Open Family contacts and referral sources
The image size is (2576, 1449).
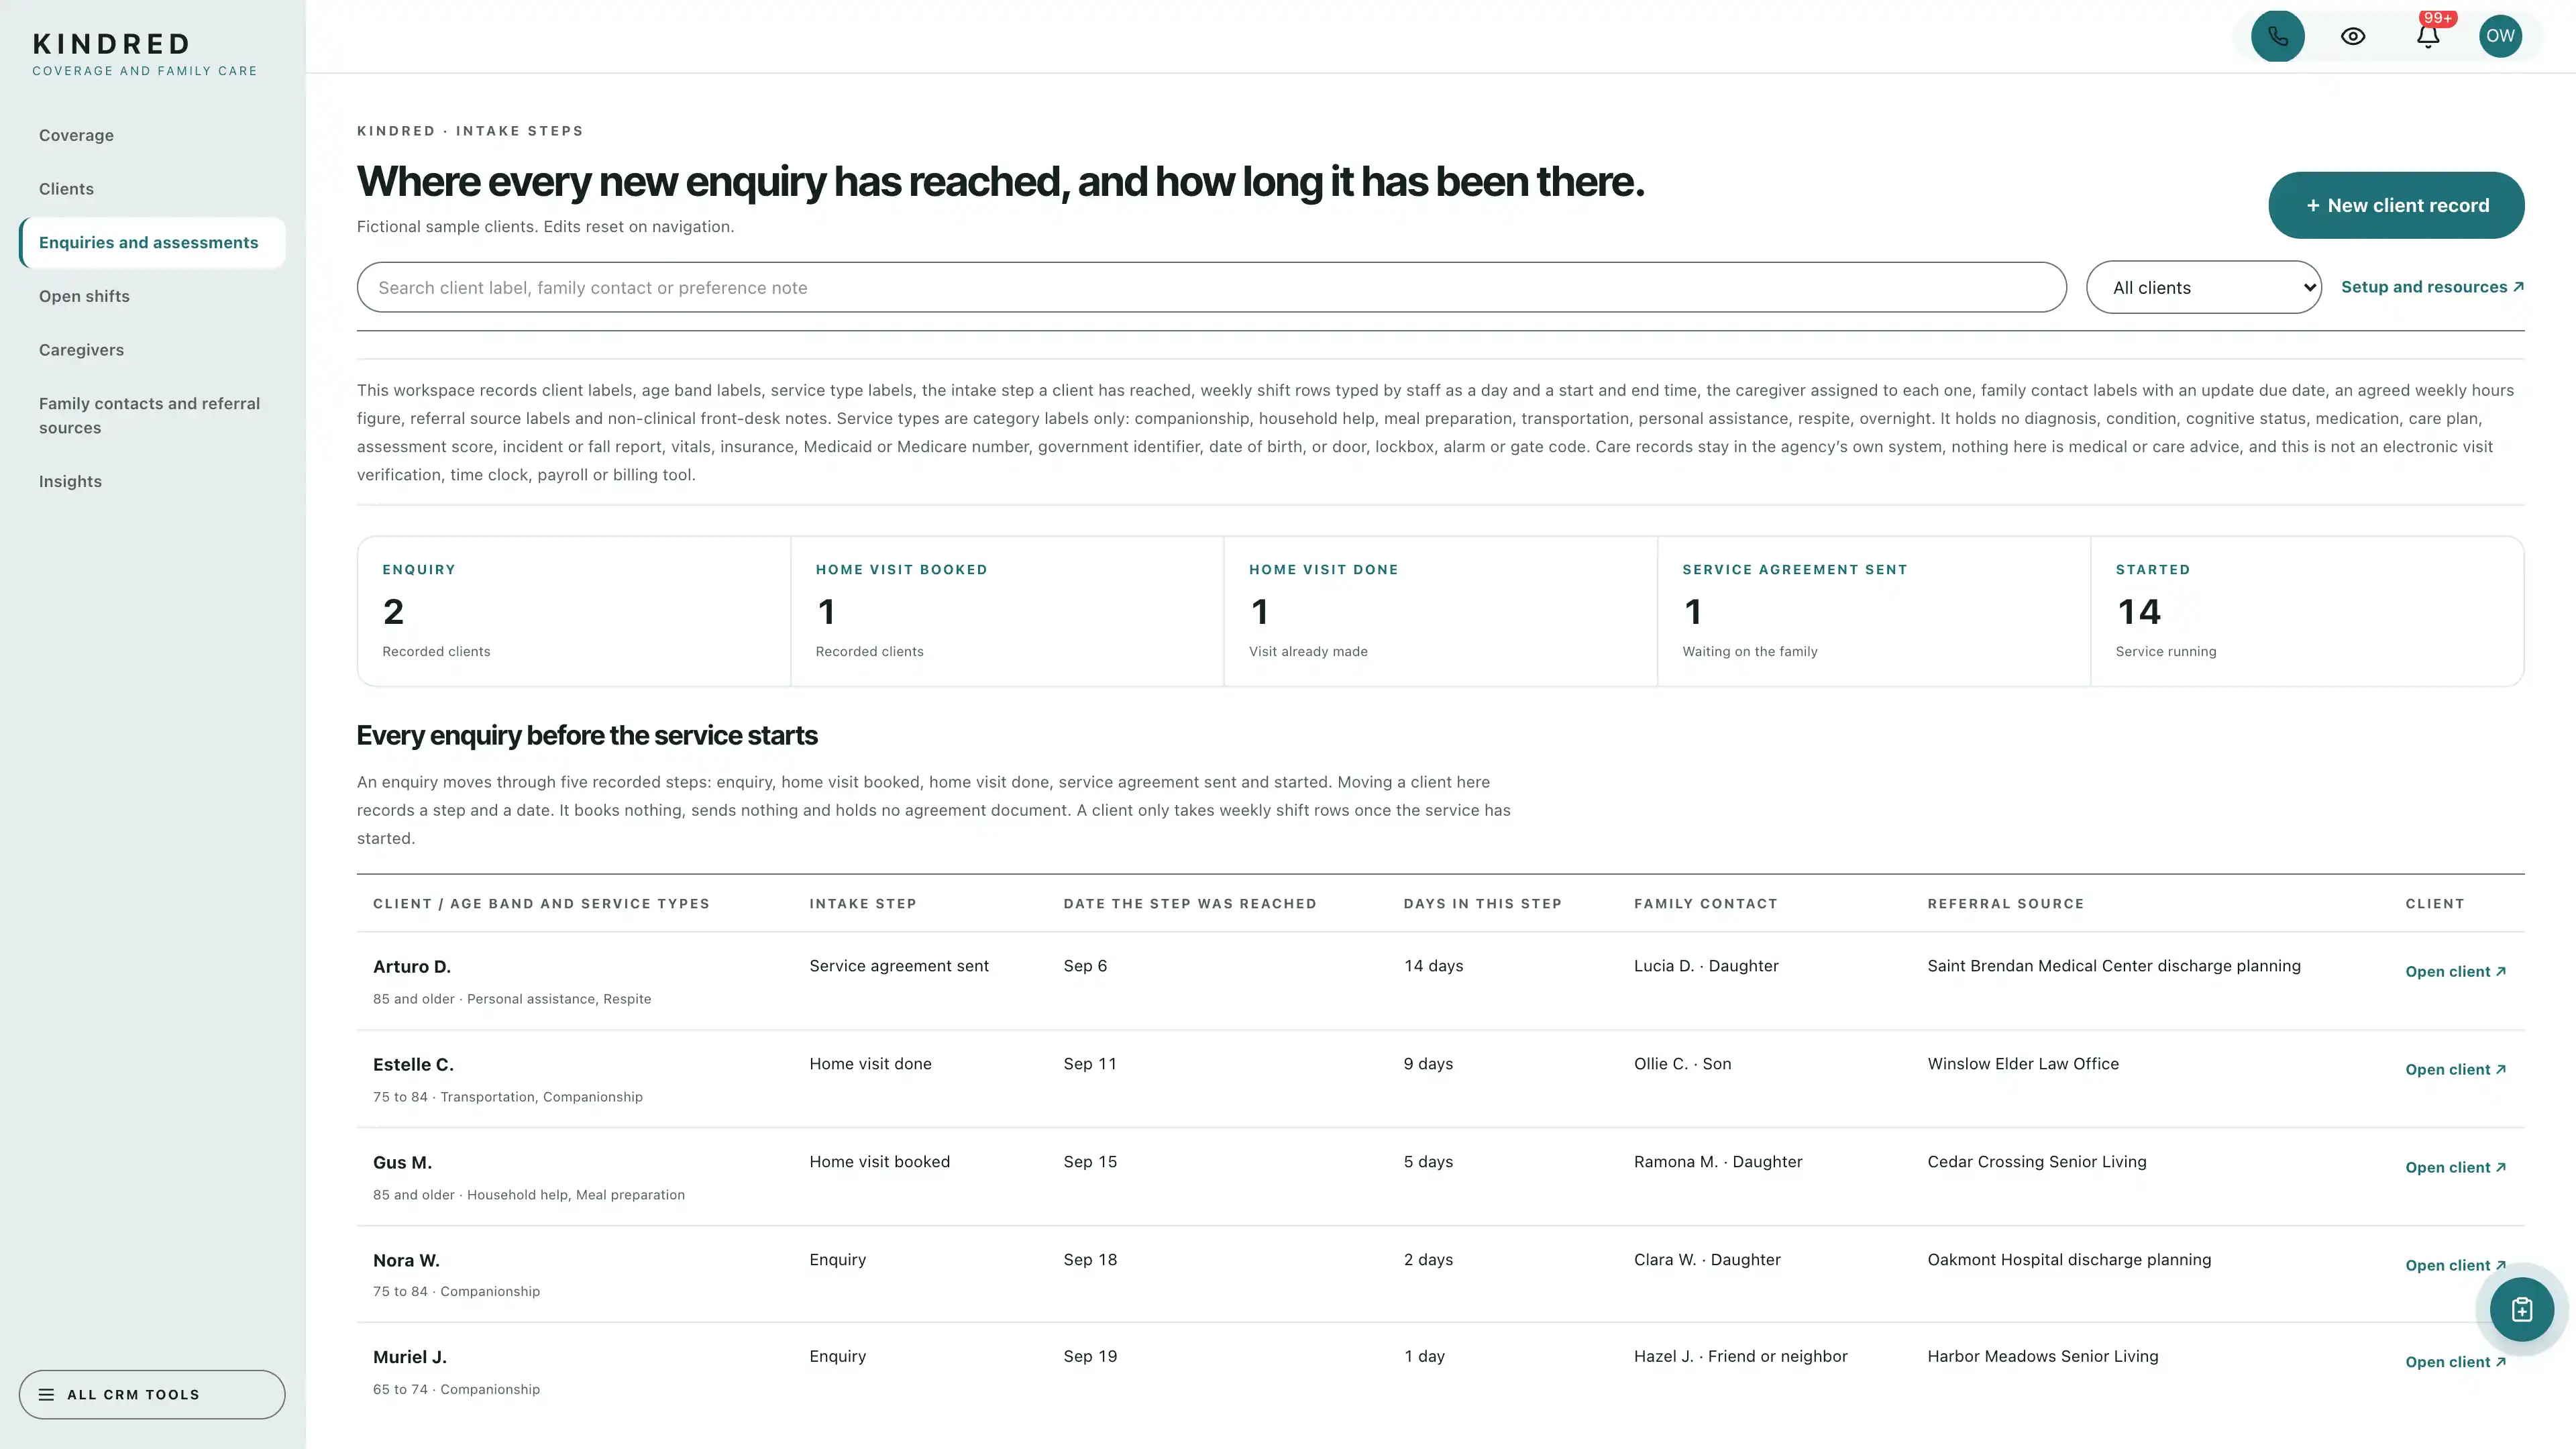[152, 415]
